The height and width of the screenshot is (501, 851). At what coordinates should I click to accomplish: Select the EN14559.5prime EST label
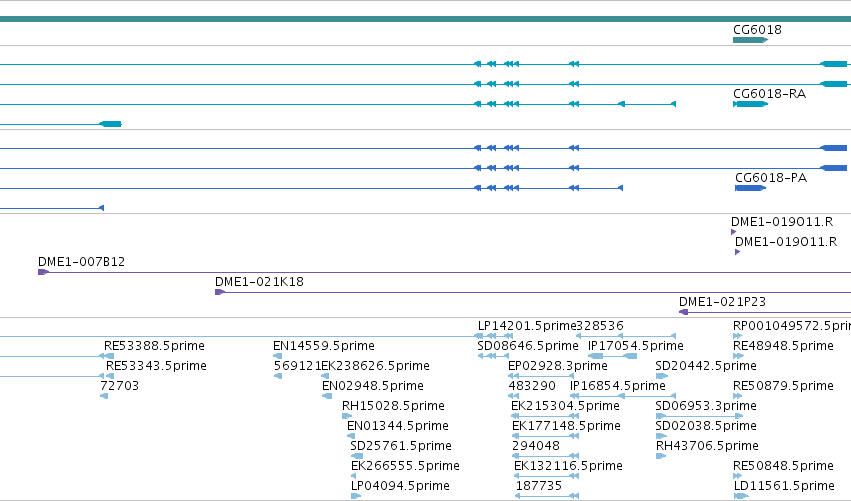click(323, 346)
